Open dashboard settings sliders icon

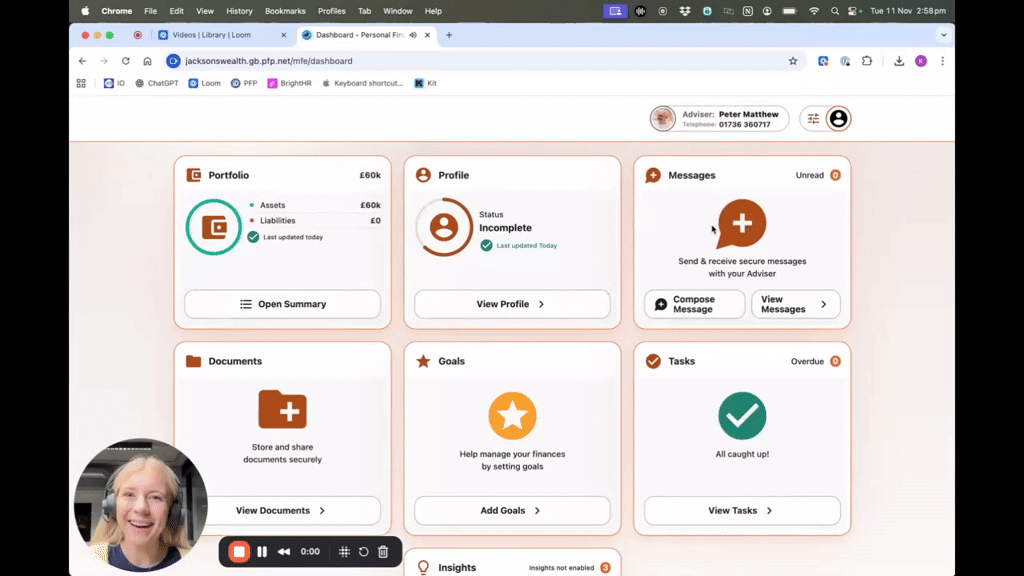click(813, 119)
